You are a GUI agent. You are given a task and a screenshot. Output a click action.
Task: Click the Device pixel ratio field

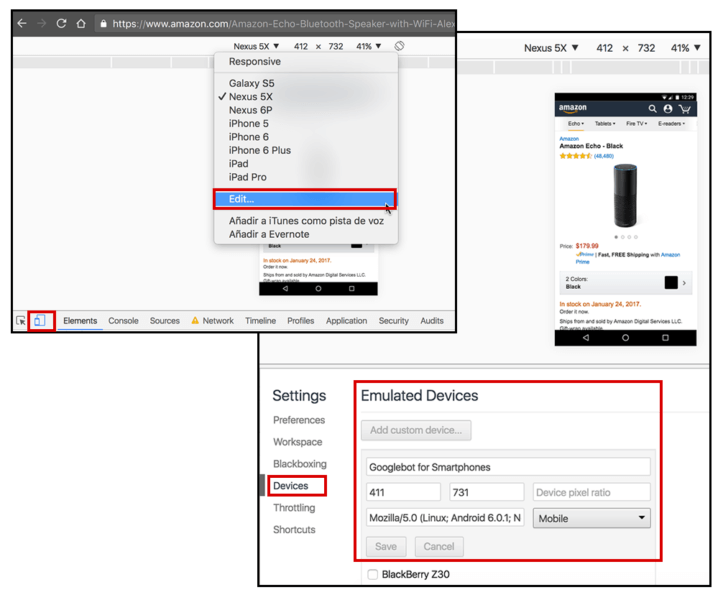tap(592, 492)
